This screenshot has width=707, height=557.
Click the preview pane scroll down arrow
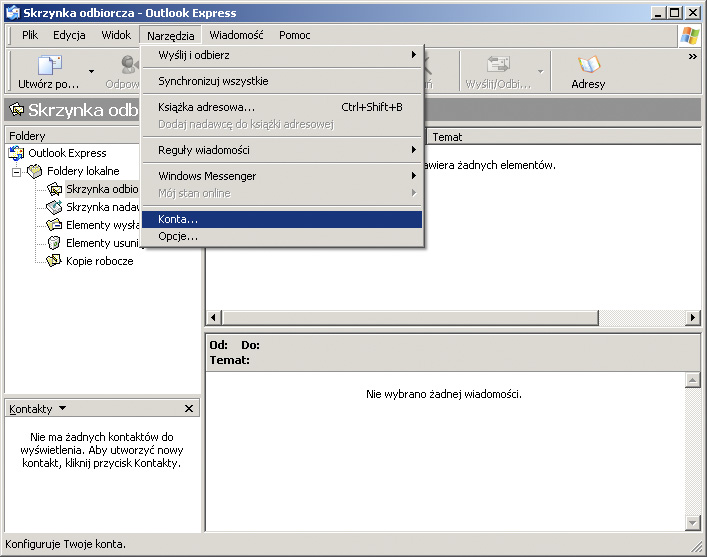[692, 523]
